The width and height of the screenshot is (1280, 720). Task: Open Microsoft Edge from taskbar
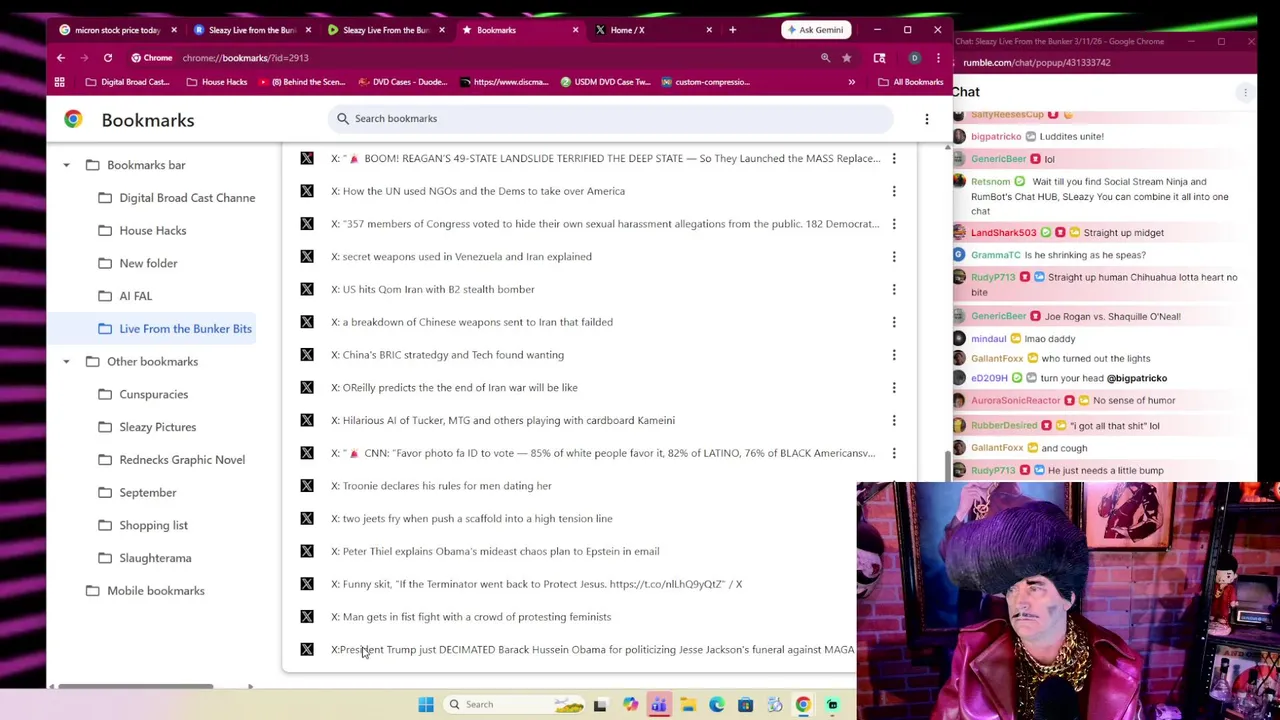717,705
